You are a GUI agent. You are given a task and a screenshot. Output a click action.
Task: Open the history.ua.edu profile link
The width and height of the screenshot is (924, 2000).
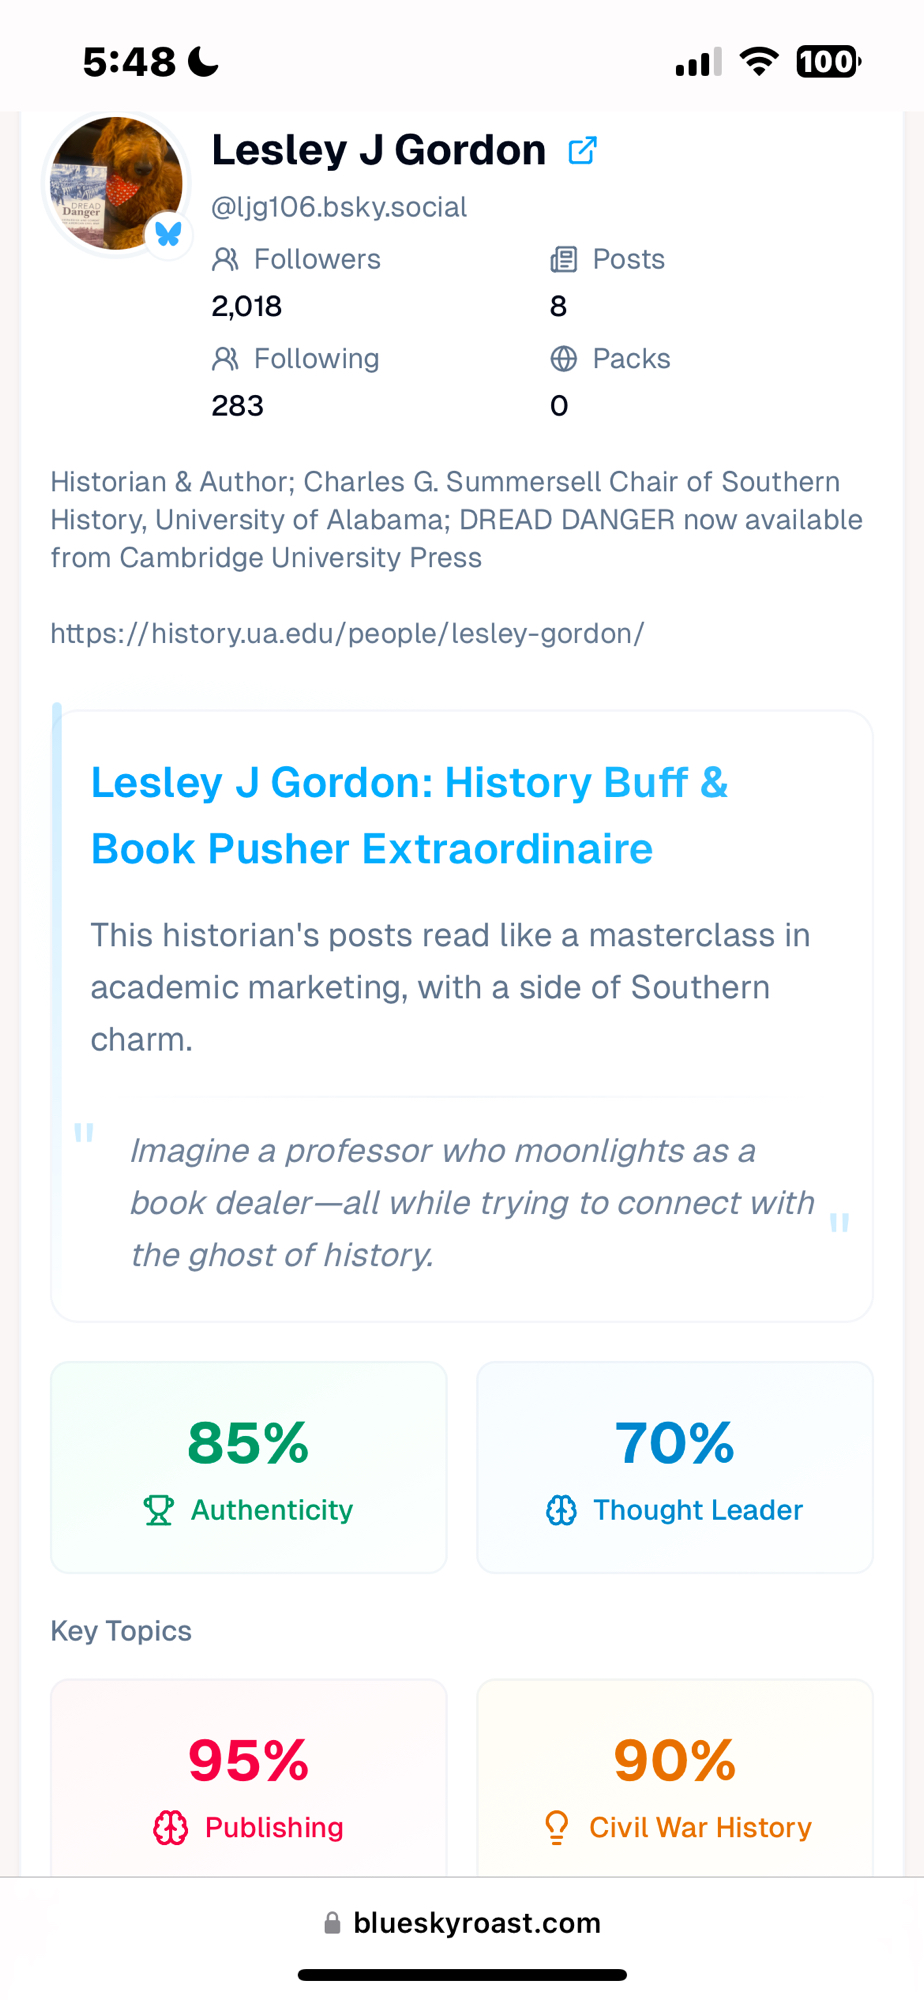click(347, 634)
